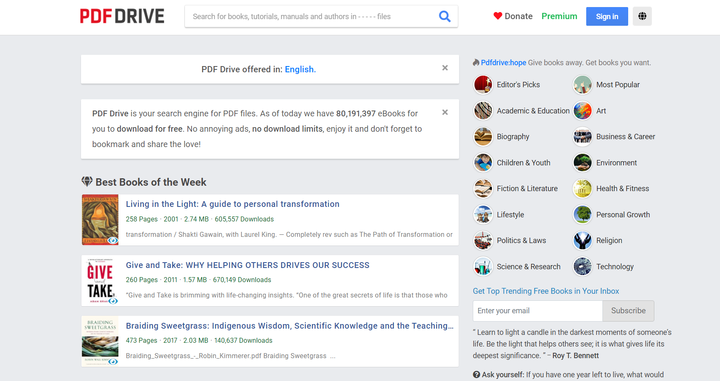Close the PDF Drive intro message box

pos(445,112)
